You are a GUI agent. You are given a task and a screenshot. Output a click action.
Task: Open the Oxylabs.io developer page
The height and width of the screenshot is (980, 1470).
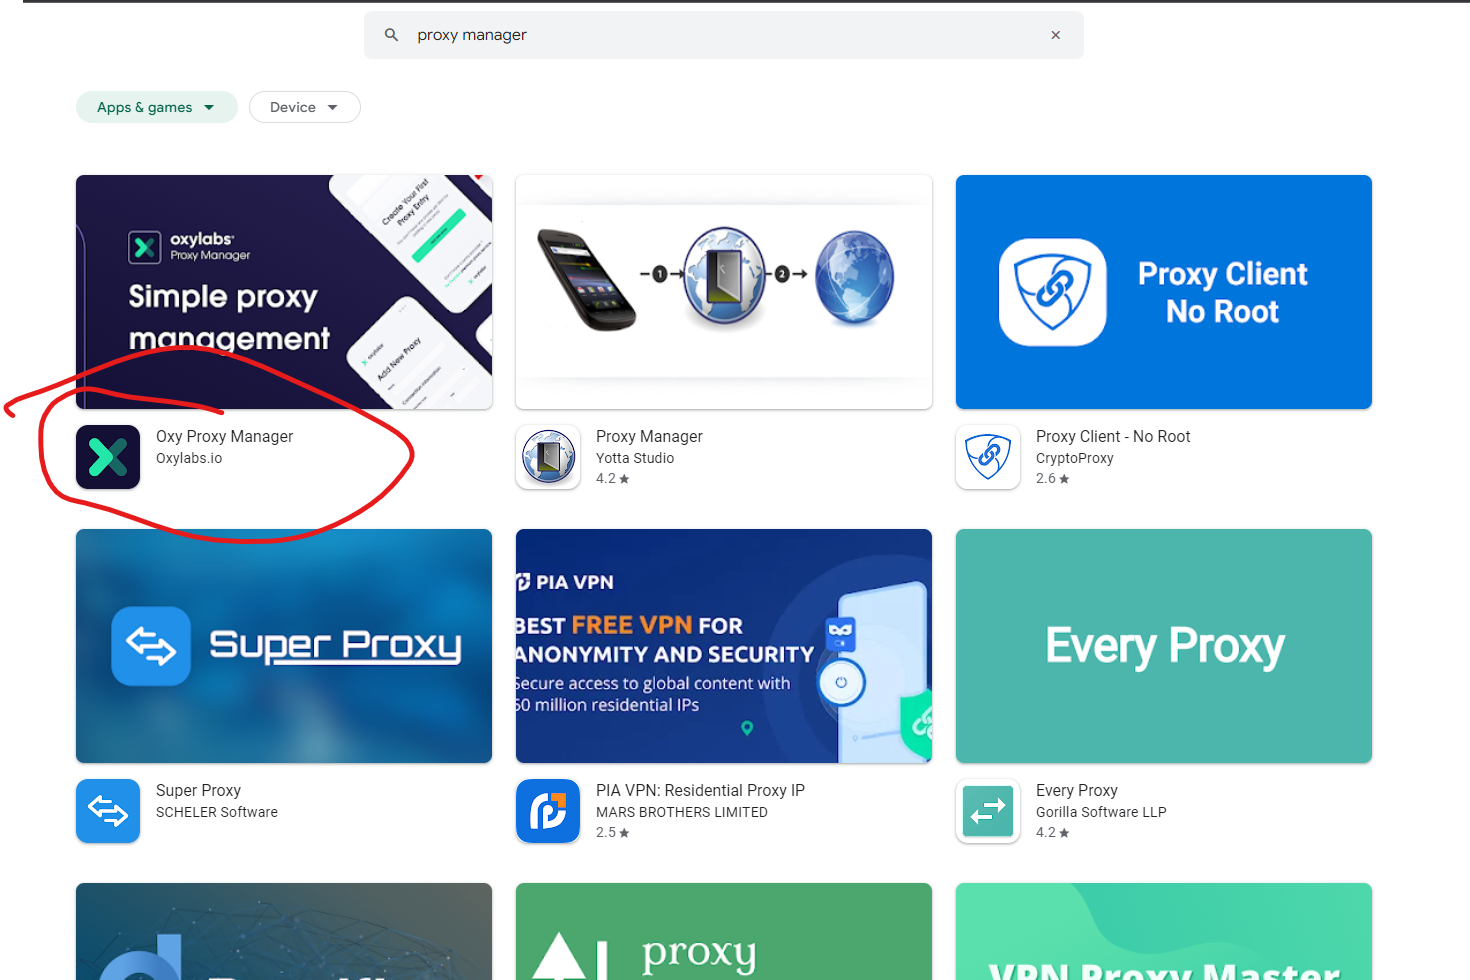pyautogui.click(x=189, y=458)
